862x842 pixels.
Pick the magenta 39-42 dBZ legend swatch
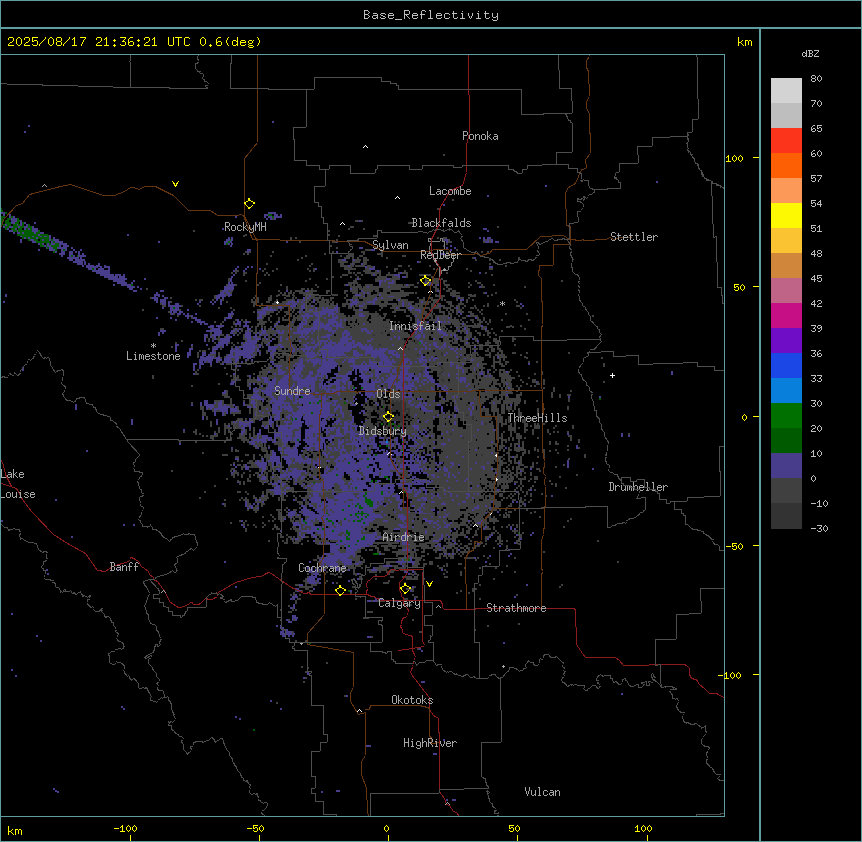click(x=786, y=315)
